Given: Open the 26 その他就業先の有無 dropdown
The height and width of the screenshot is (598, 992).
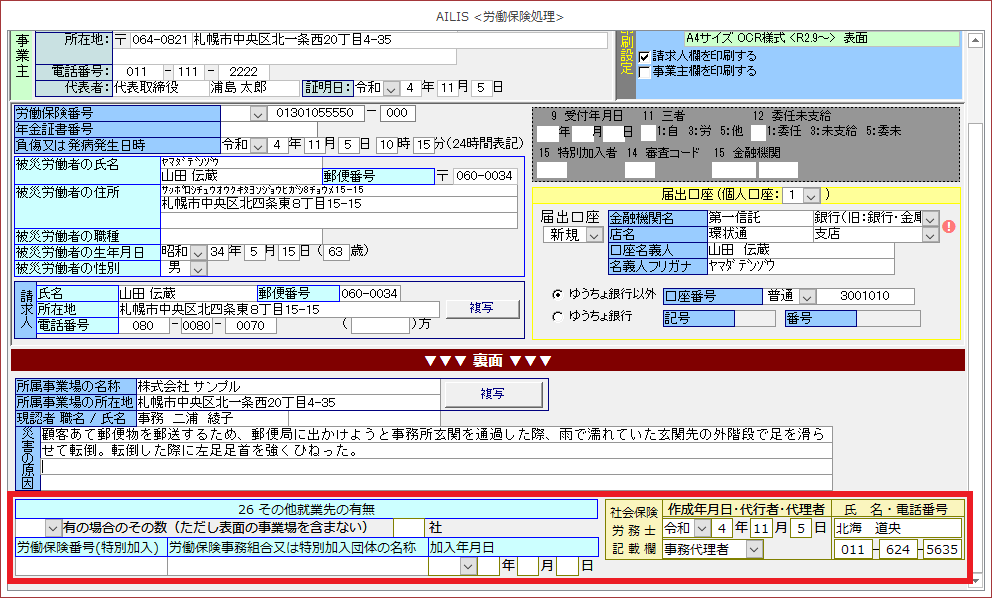Looking at the screenshot, I should coord(53,527).
